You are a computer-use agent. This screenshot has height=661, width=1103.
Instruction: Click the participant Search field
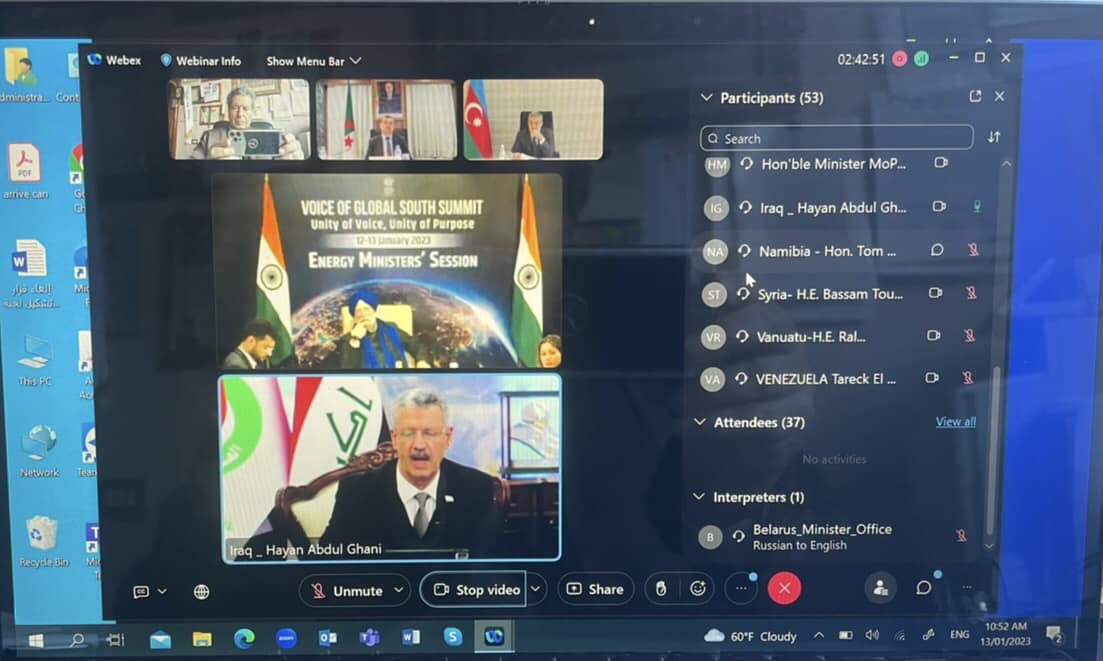click(x=837, y=138)
